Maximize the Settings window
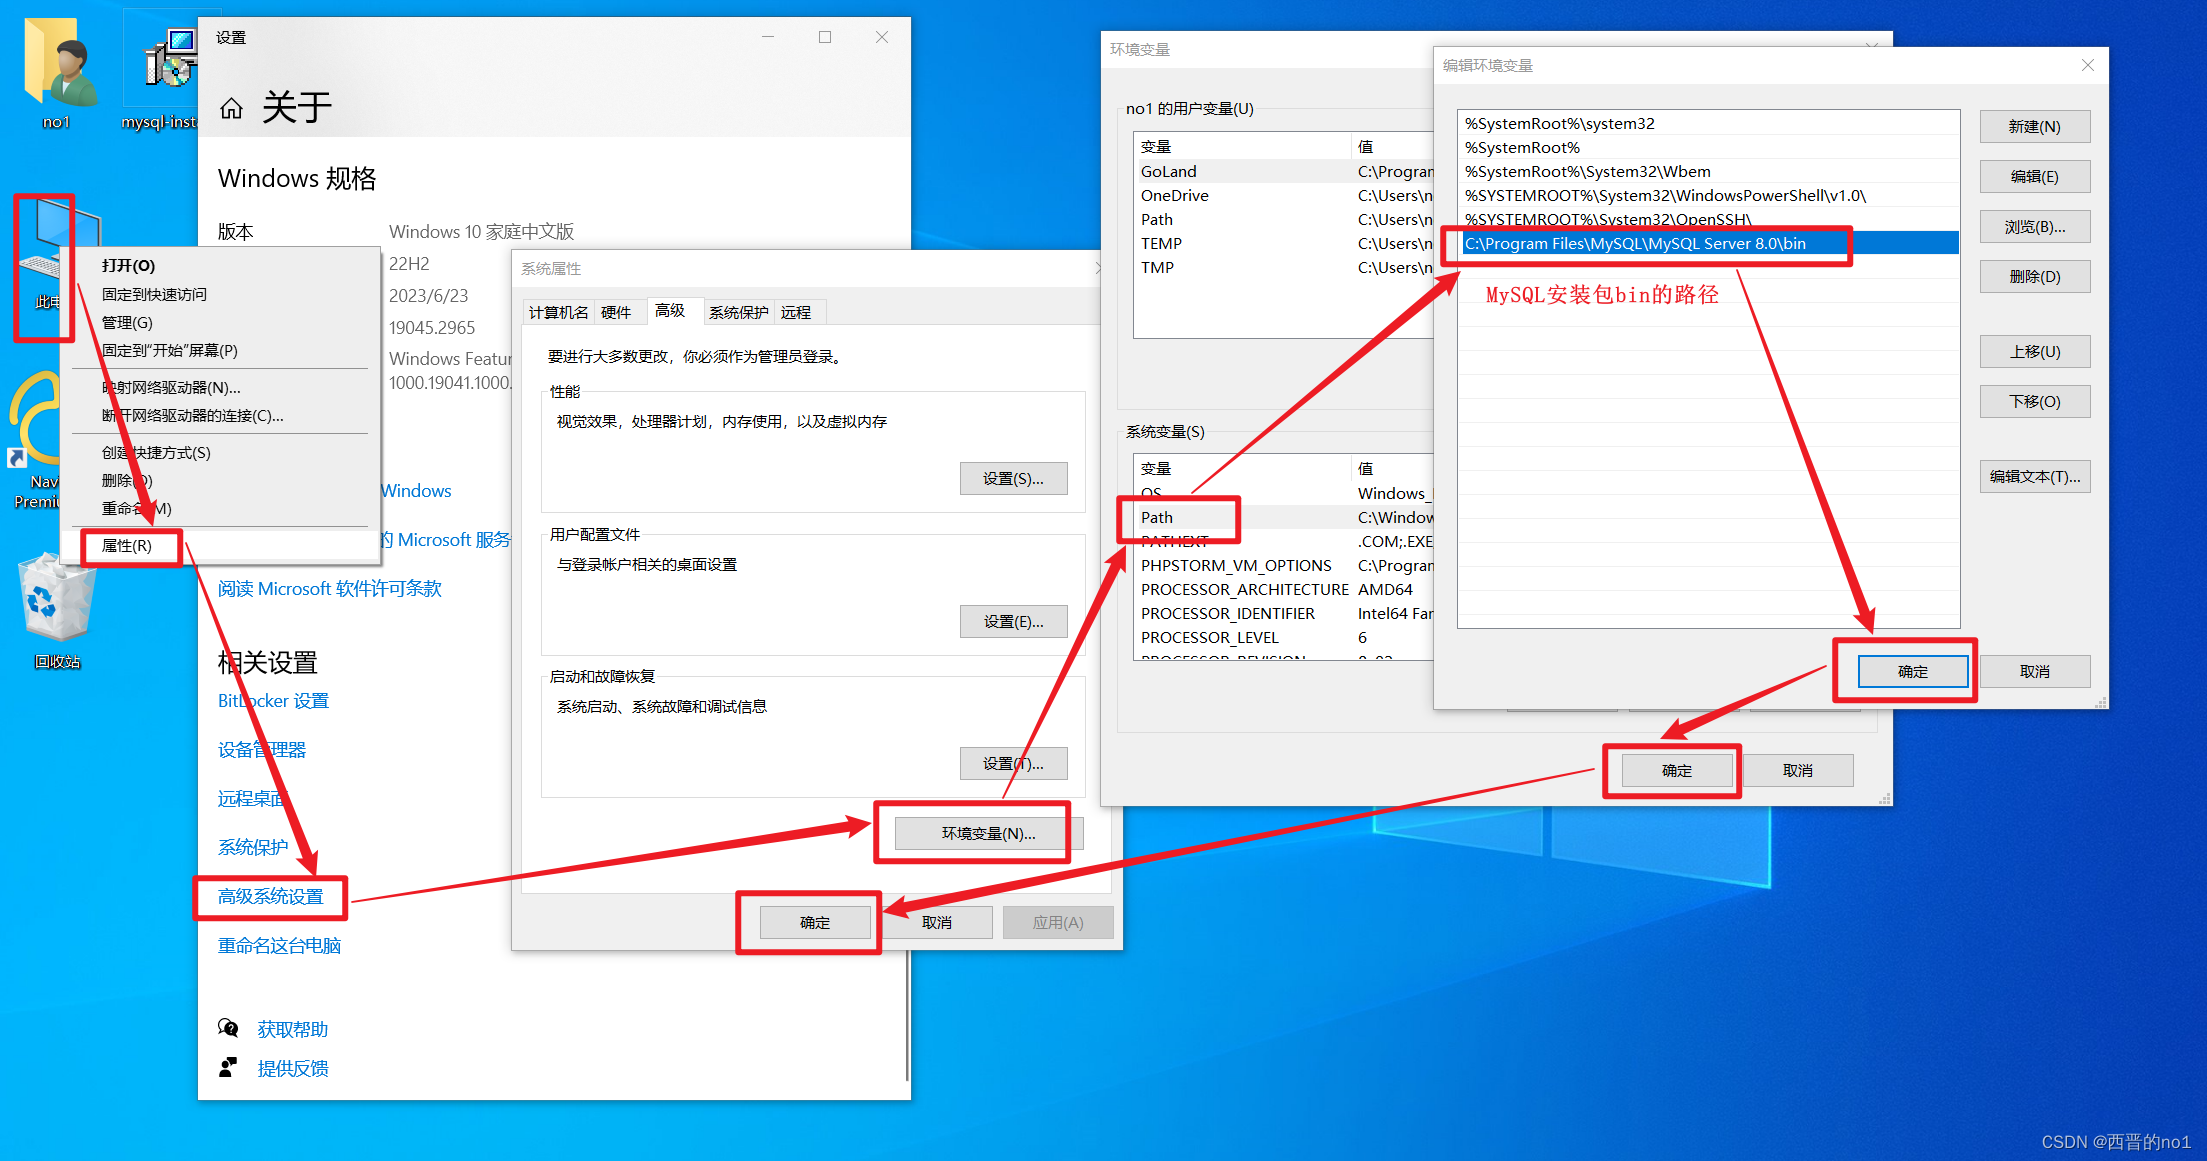The image size is (2207, 1161). tap(825, 37)
